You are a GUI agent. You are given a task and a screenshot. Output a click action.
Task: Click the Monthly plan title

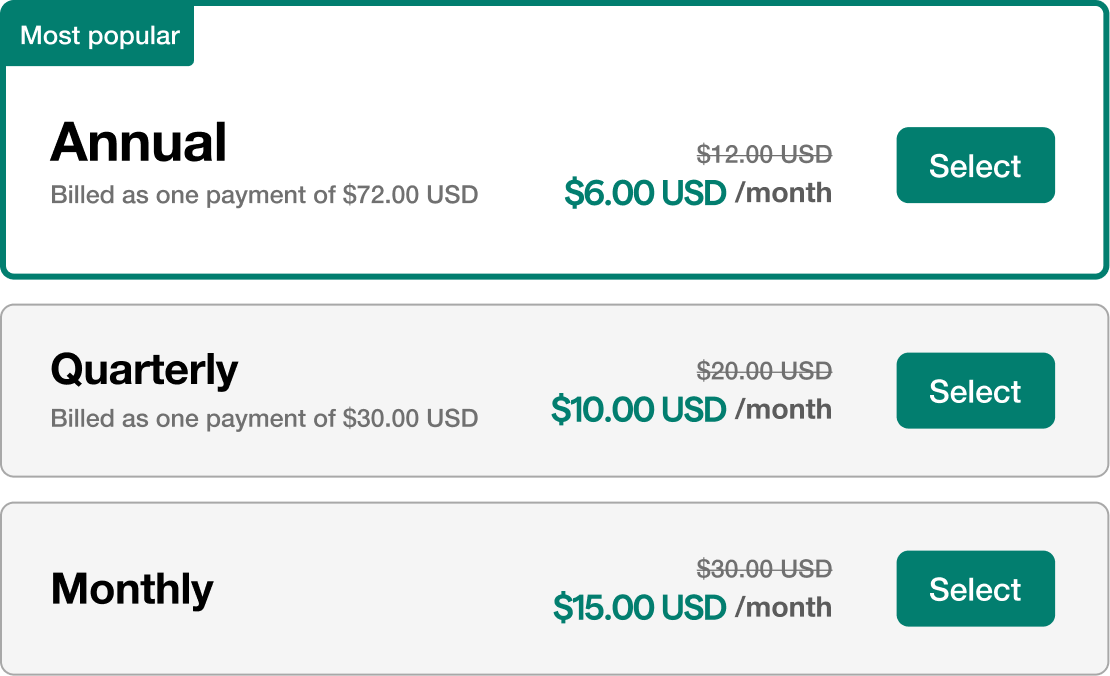pyautogui.click(x=130, y=590)
